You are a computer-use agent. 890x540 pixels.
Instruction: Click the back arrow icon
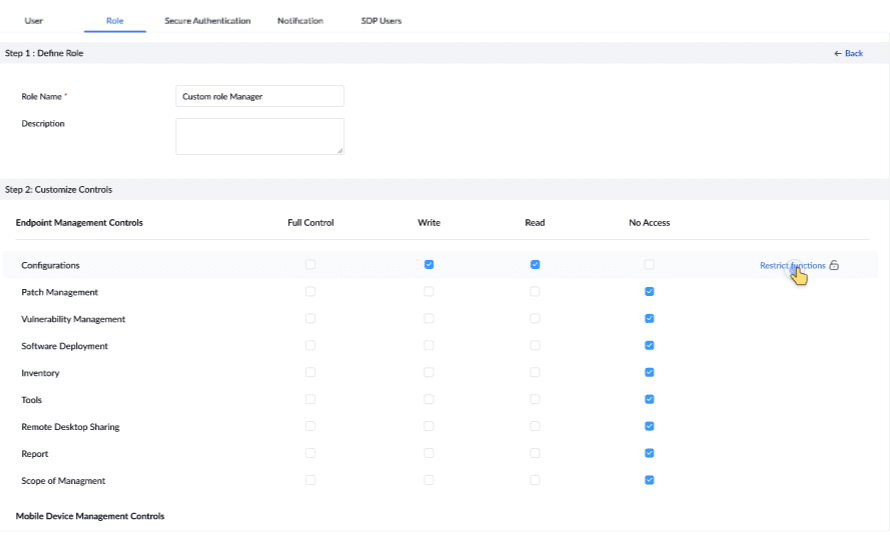pyautogui.click(x=837, y=53)
